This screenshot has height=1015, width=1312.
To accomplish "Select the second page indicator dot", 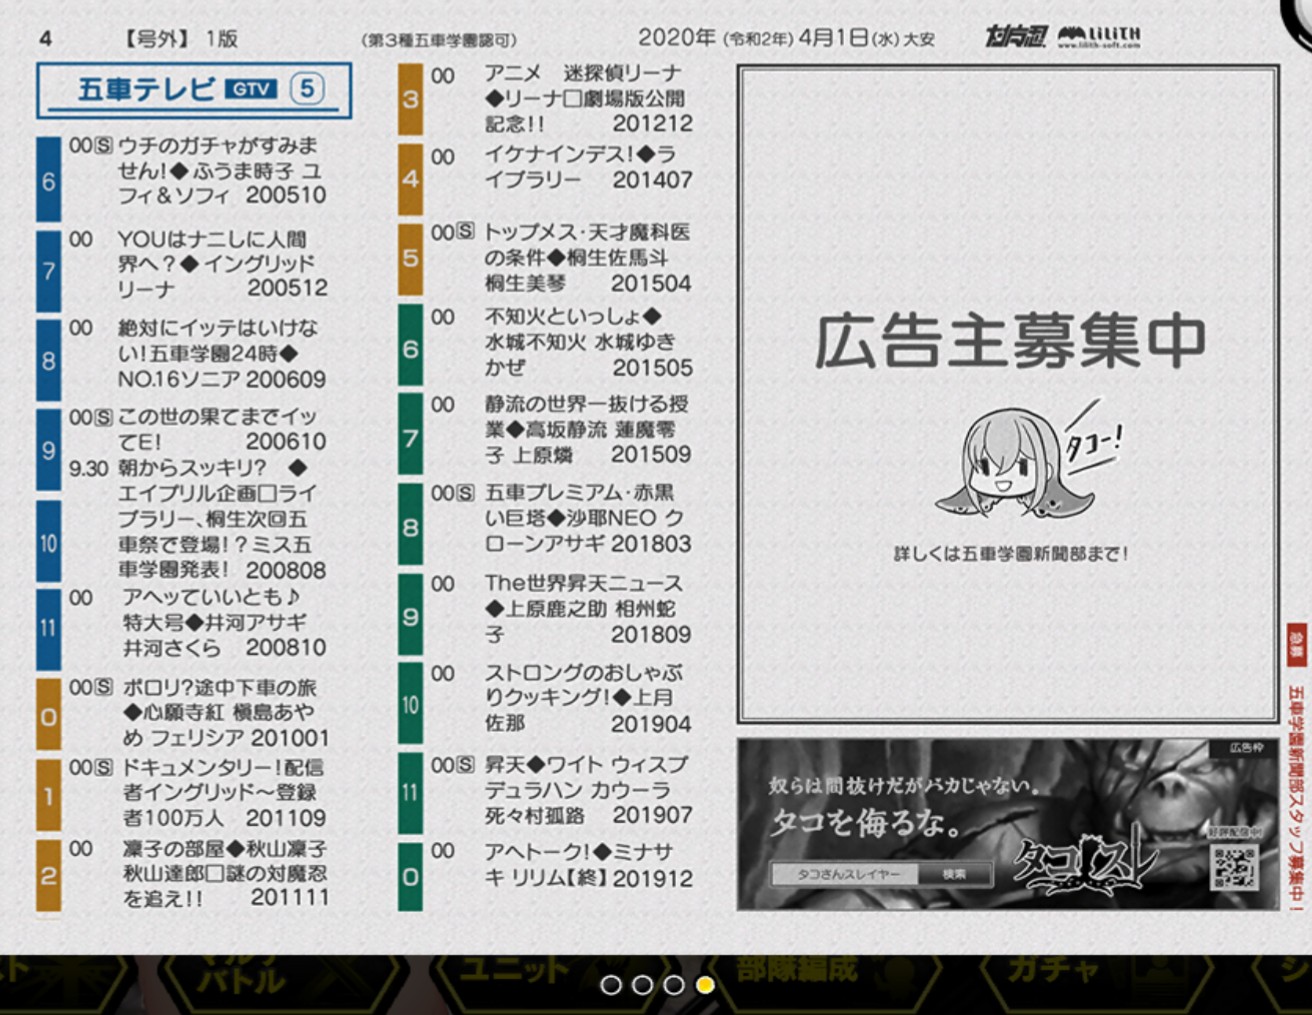I will [x=643, y=985].
